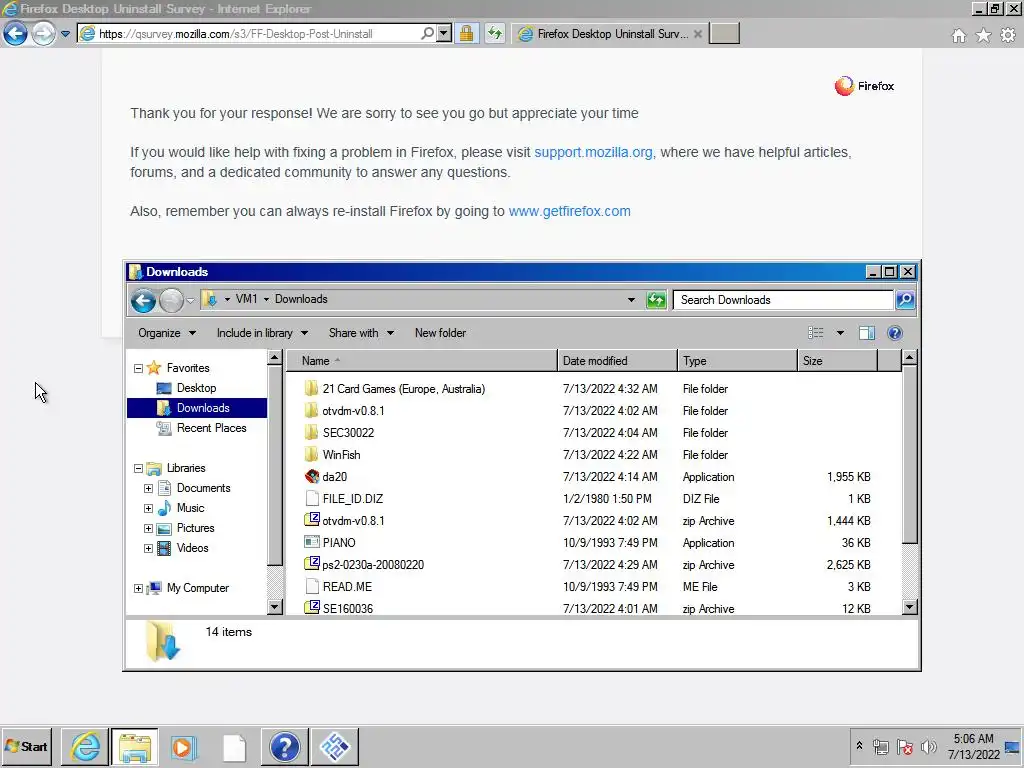Viewport: 1024px width, 768px height.
Task: Expand the Documents library
Action: click(x=148, y=488)
